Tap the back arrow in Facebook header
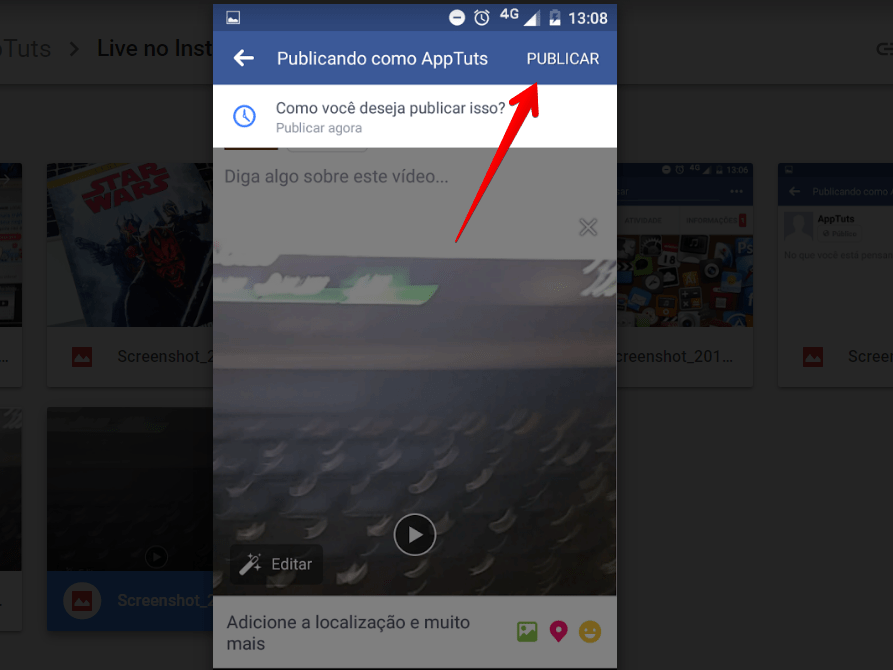 [x=244, y=58]
